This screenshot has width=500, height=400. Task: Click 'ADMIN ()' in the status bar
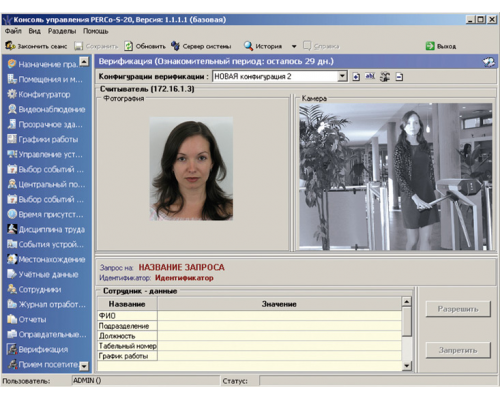(x=87, y=380)
